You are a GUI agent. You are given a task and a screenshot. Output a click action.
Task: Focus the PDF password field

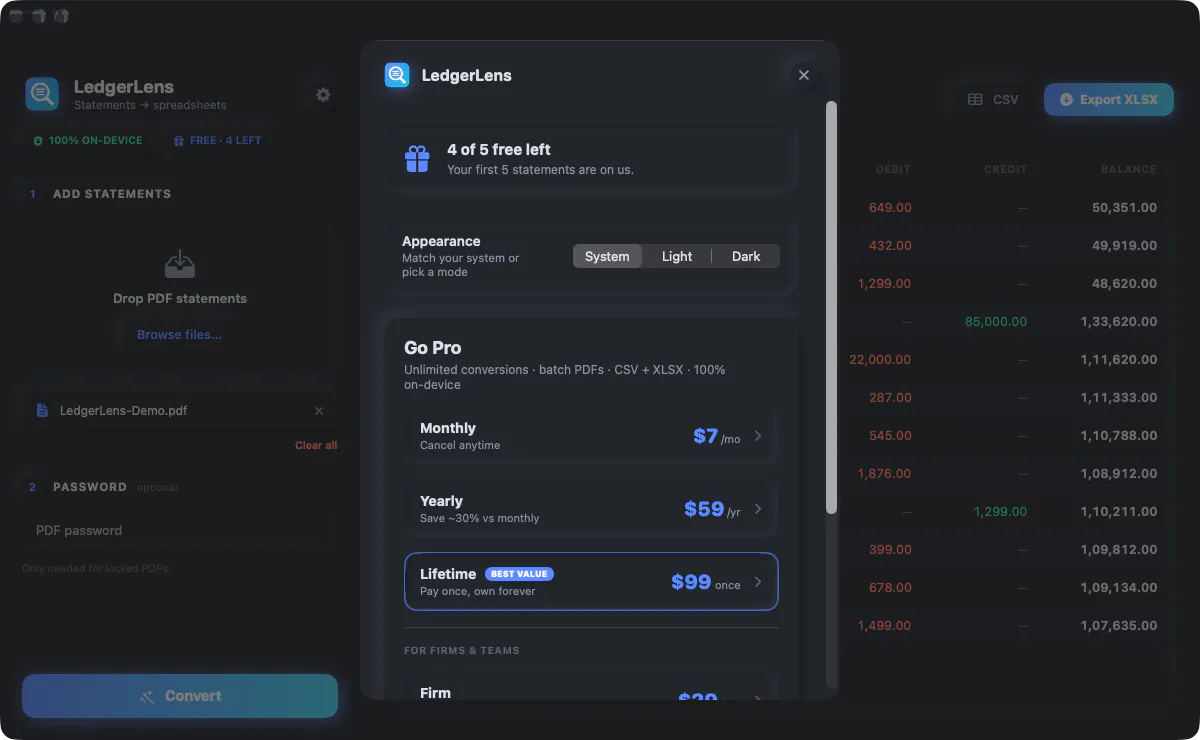click(180, 530)
